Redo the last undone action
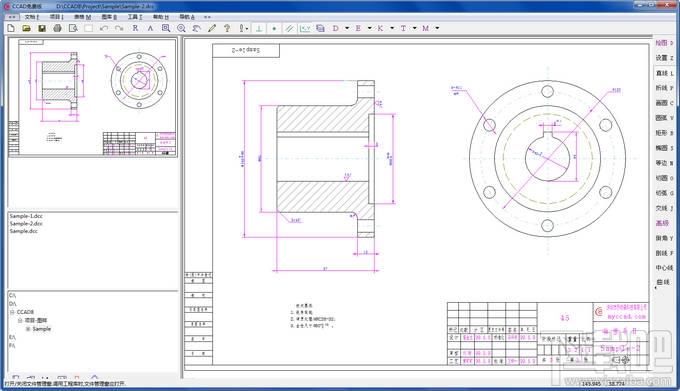This screenshot has height=391, width=680. point(119,28)
